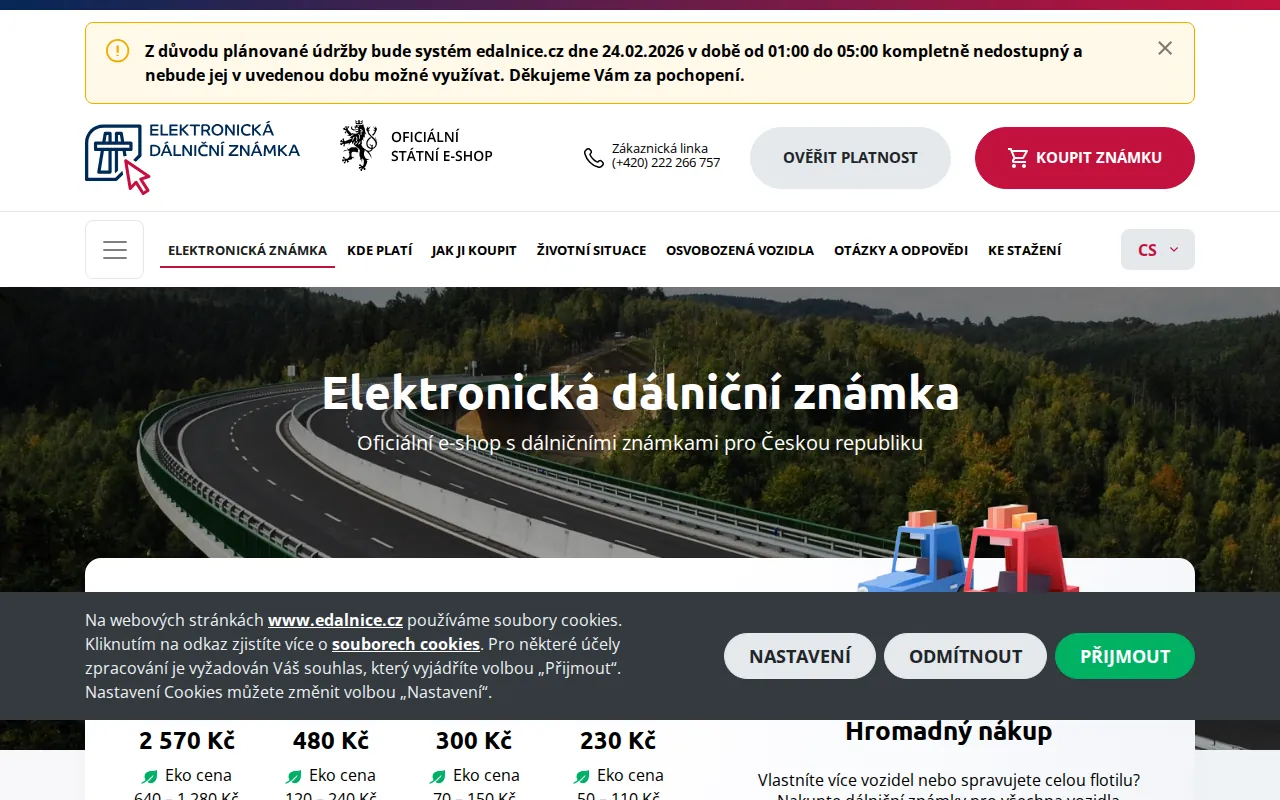1280x800 pixels.
Task: Click the Eko cena leaf under 230 Kč
Action: click(582, 776)
